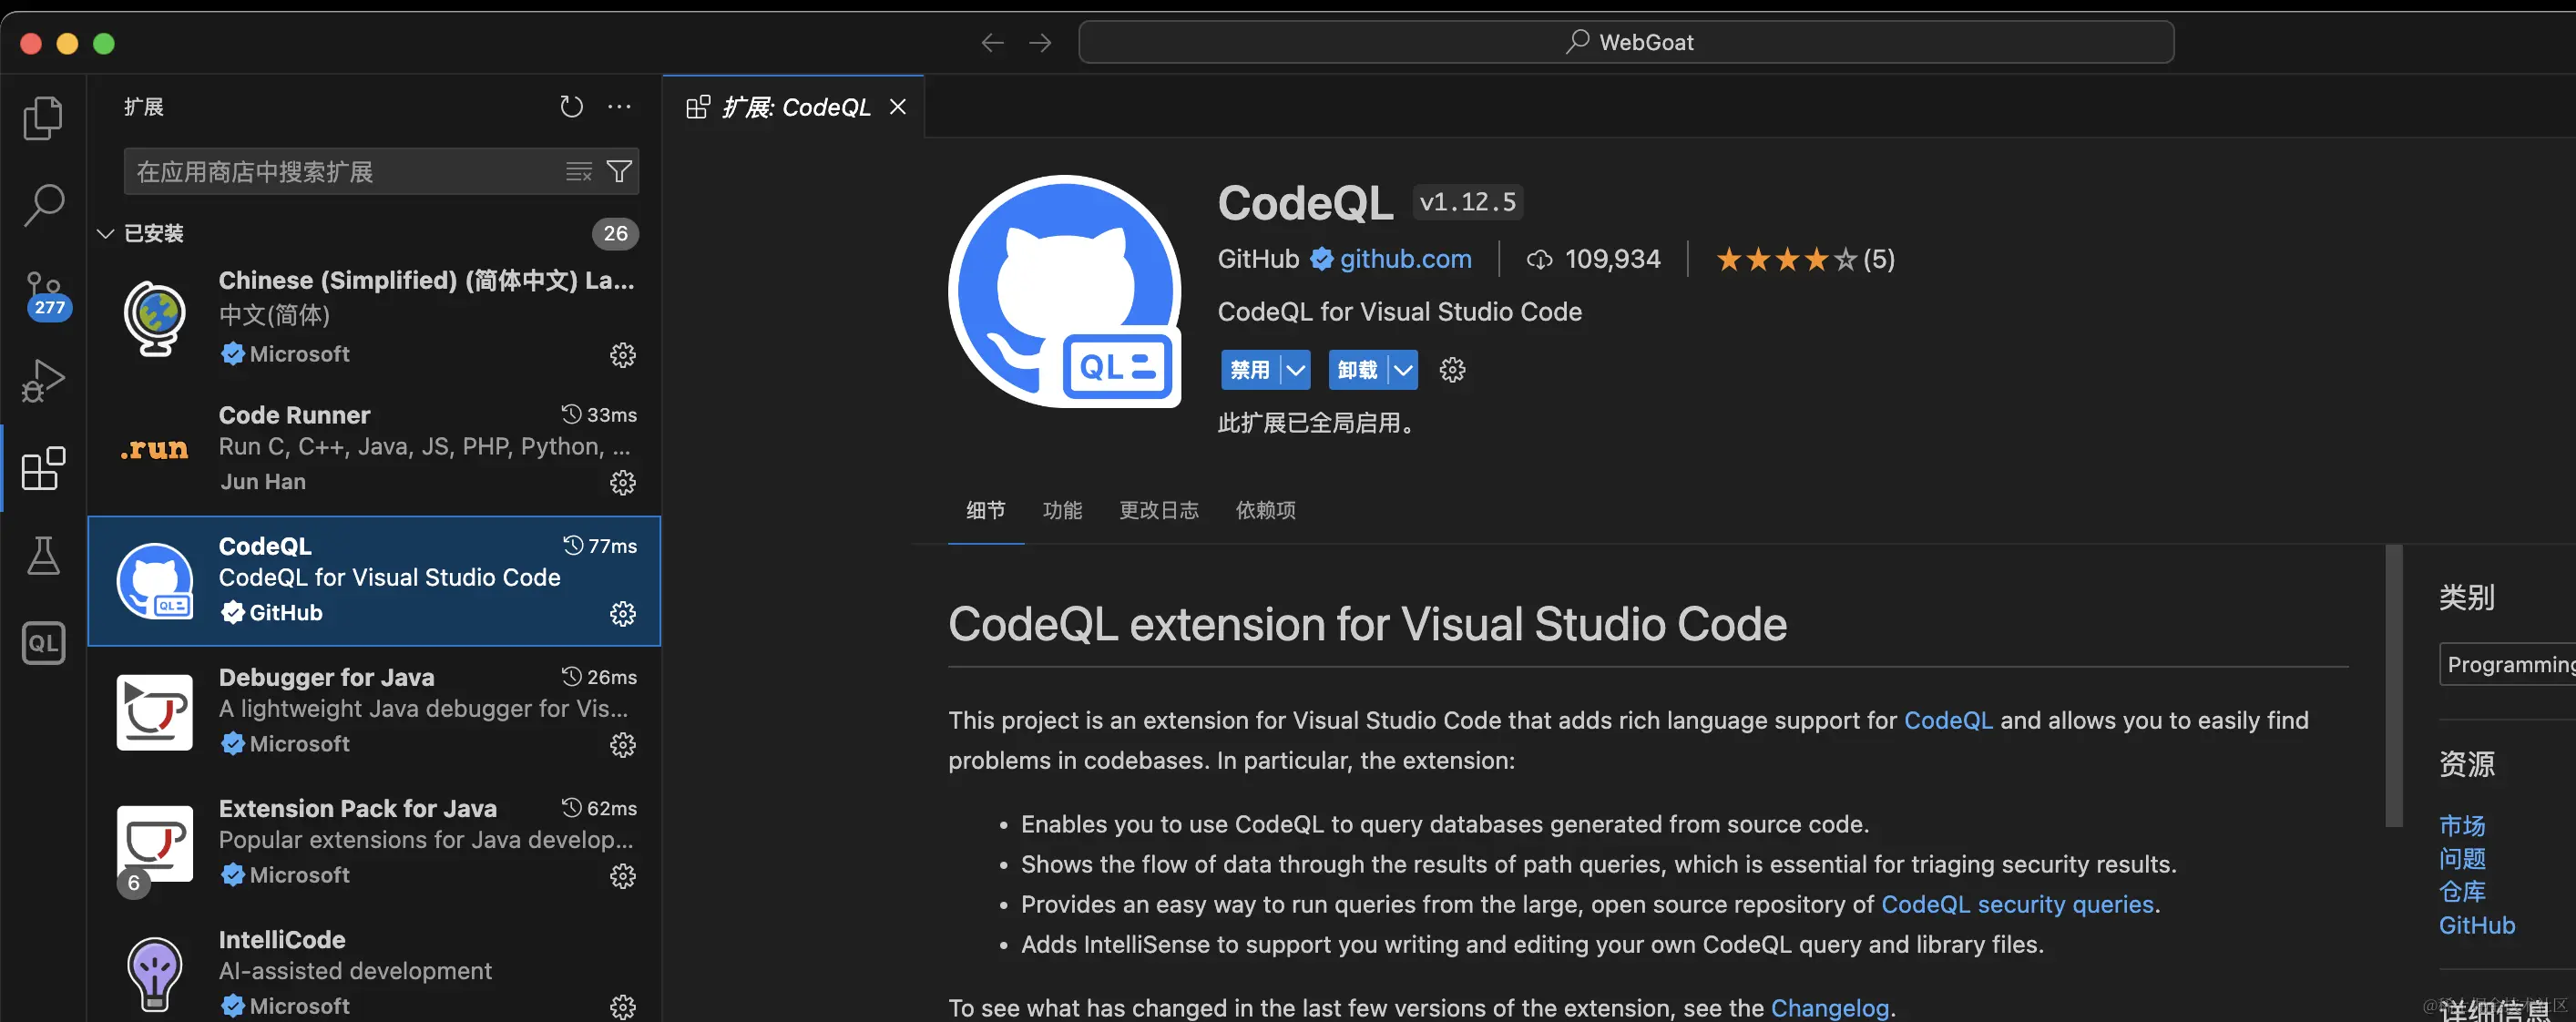
Task: Select the Code Runner extension
Action: click(x=374, y=449)
